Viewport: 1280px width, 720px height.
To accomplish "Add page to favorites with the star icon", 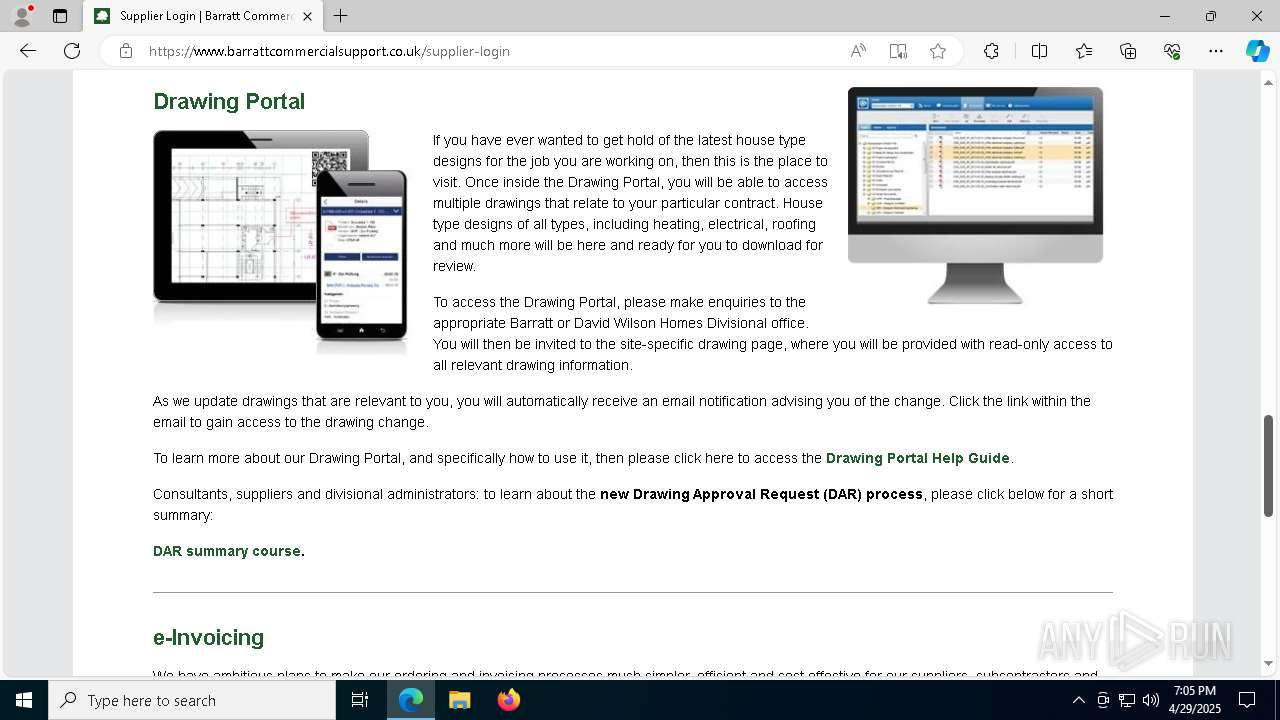I will 938,51.
